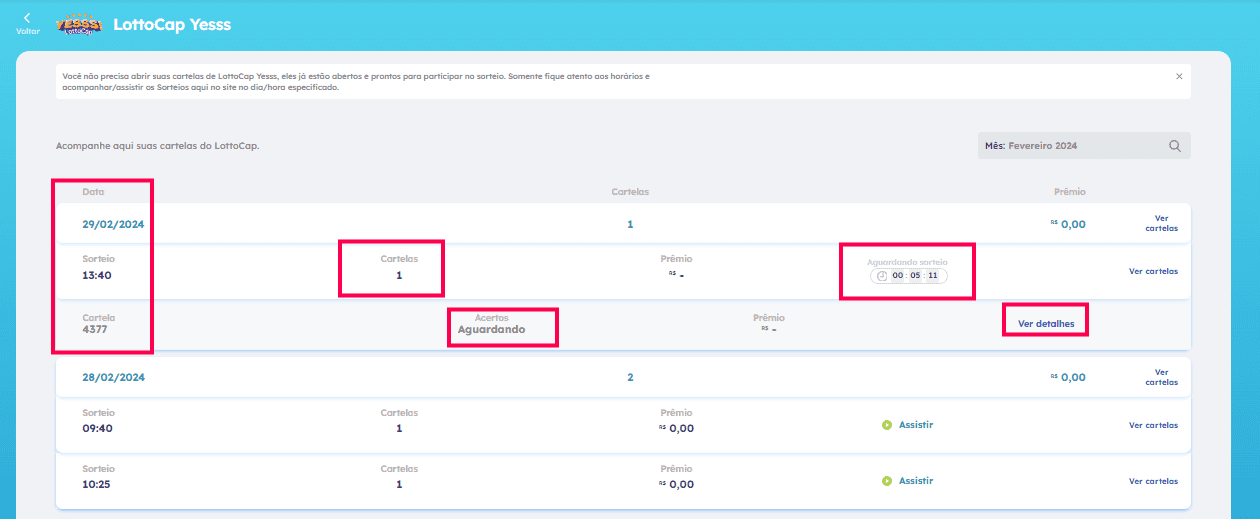Click the 09:40 sorteio time

(x=96, y=428)
